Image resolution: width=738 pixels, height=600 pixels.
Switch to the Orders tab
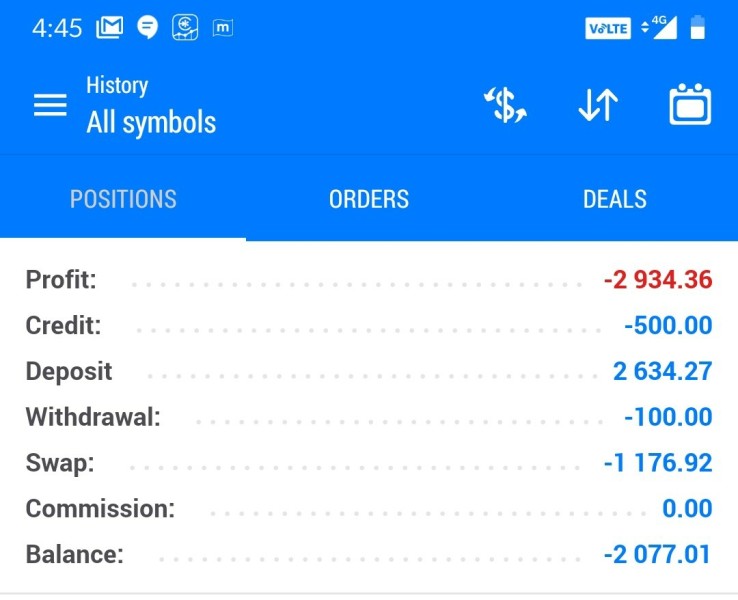369,199
